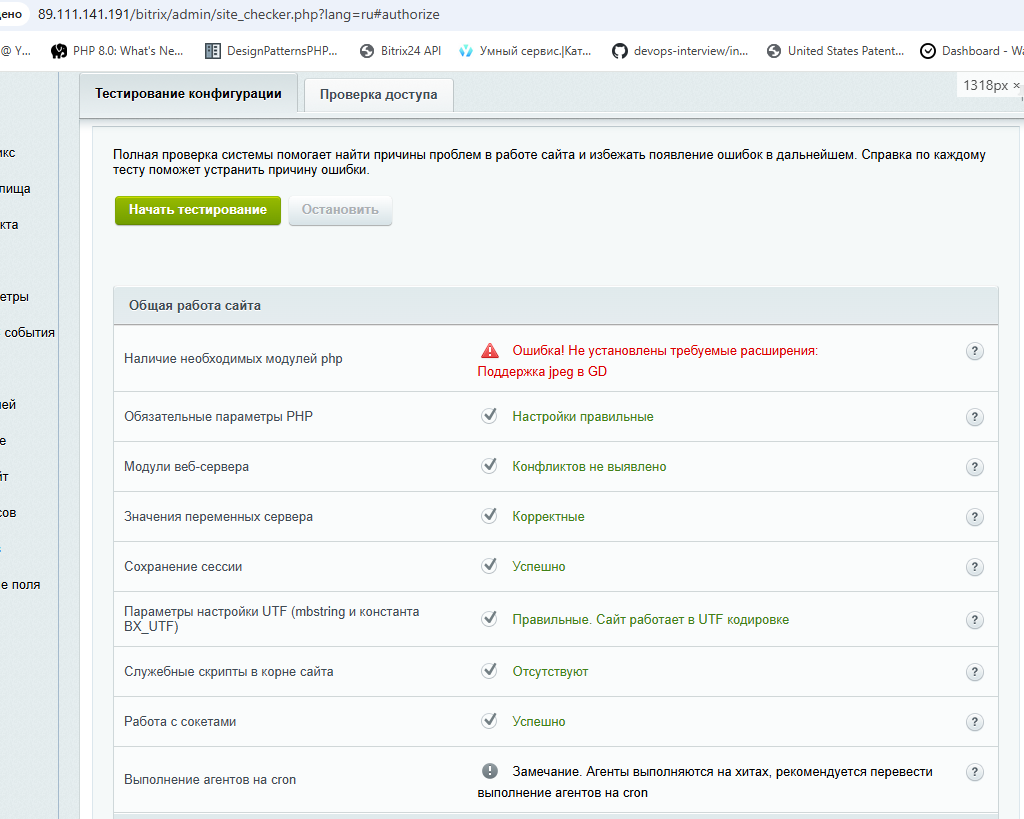Click the PHP 8.0 bookmark elephant icon
This screenshot has height=819, width=1024.
(x=59, y=51)
